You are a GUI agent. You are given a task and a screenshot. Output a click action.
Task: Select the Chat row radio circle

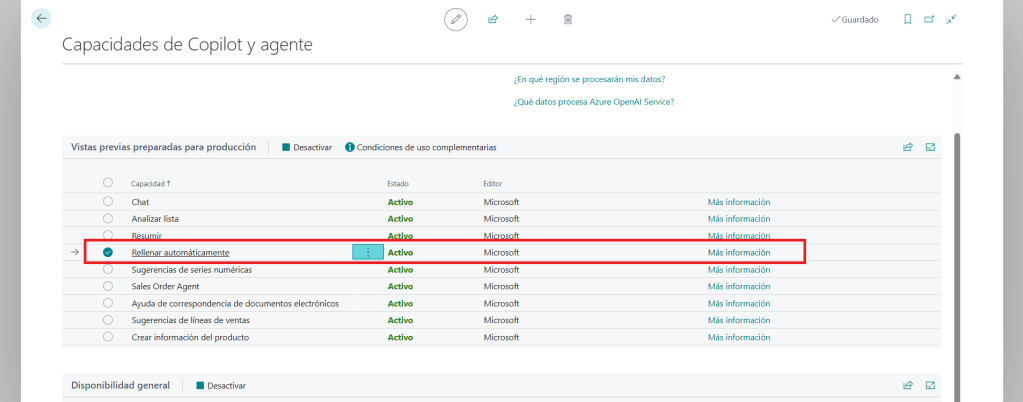click(108, 202)
